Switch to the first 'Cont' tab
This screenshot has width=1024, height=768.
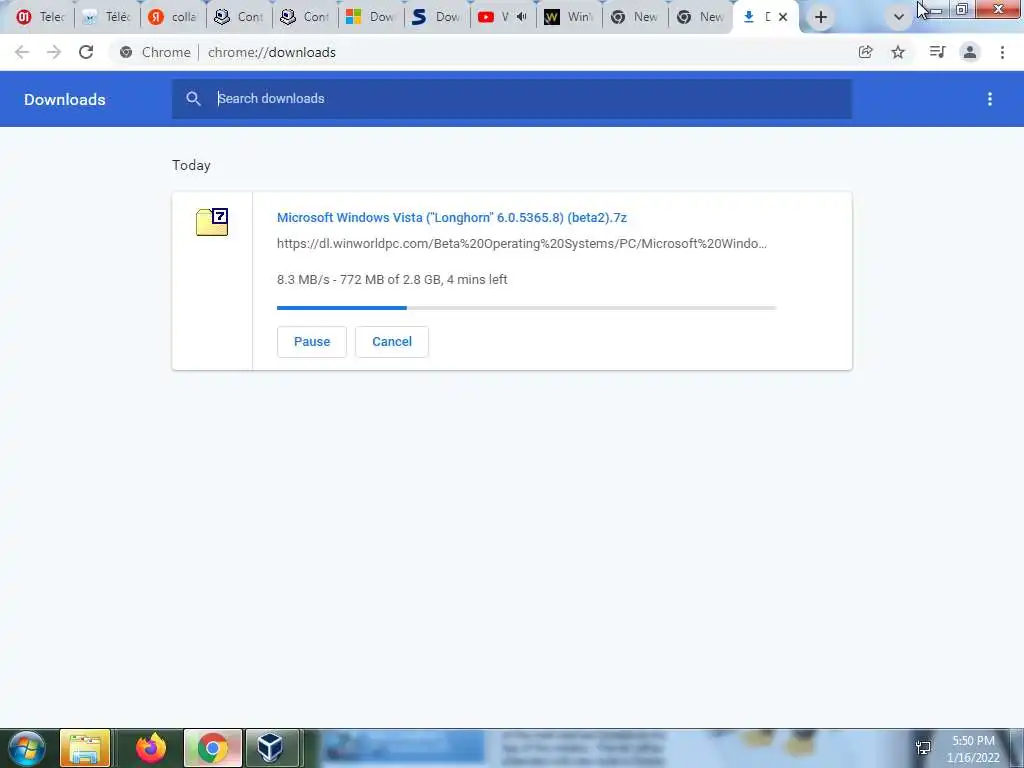pyautogui.click(x=238, y=17)
